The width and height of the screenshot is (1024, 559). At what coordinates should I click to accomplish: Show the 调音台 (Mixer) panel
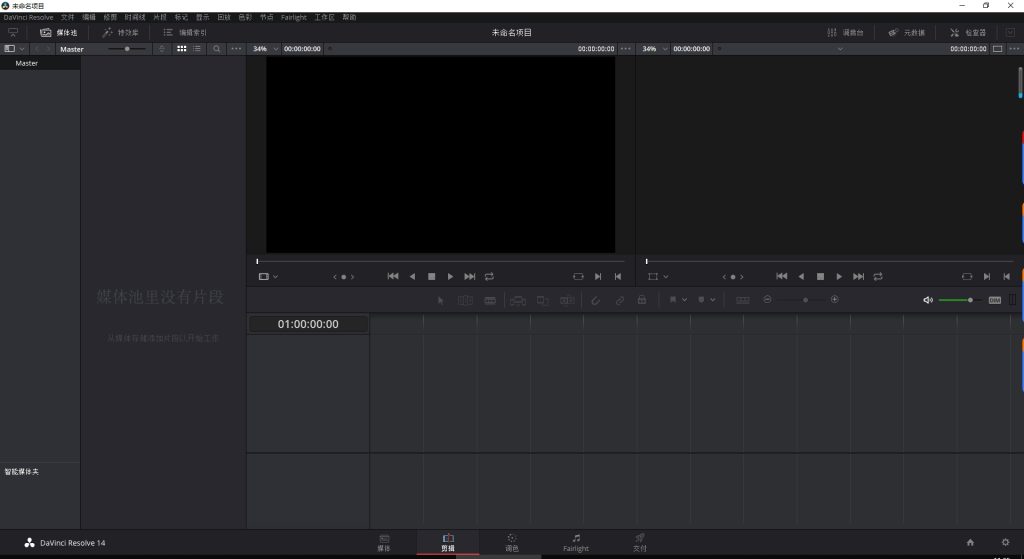coord(845,32)
